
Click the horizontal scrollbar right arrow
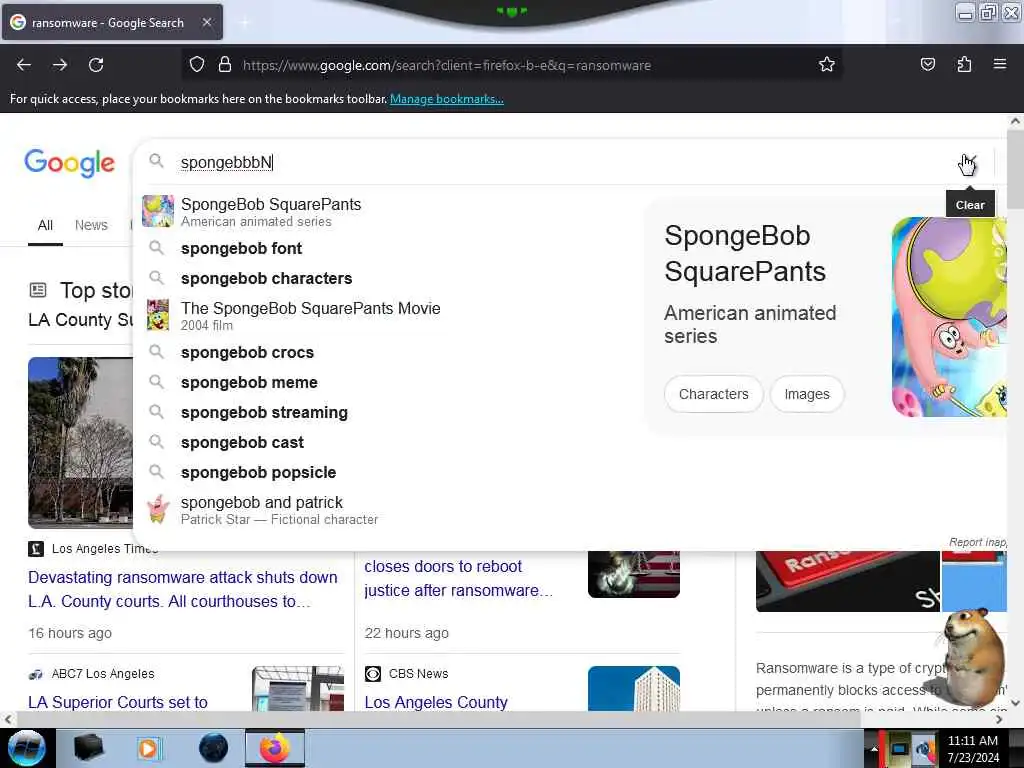click(999, 719)
